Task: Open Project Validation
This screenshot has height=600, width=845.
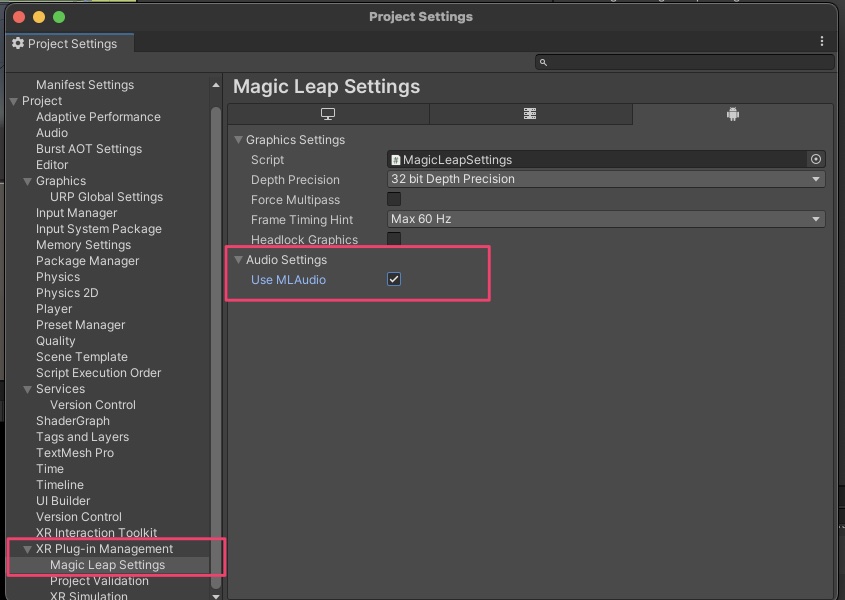Action: pyautogui.click(x=99, y=581)
